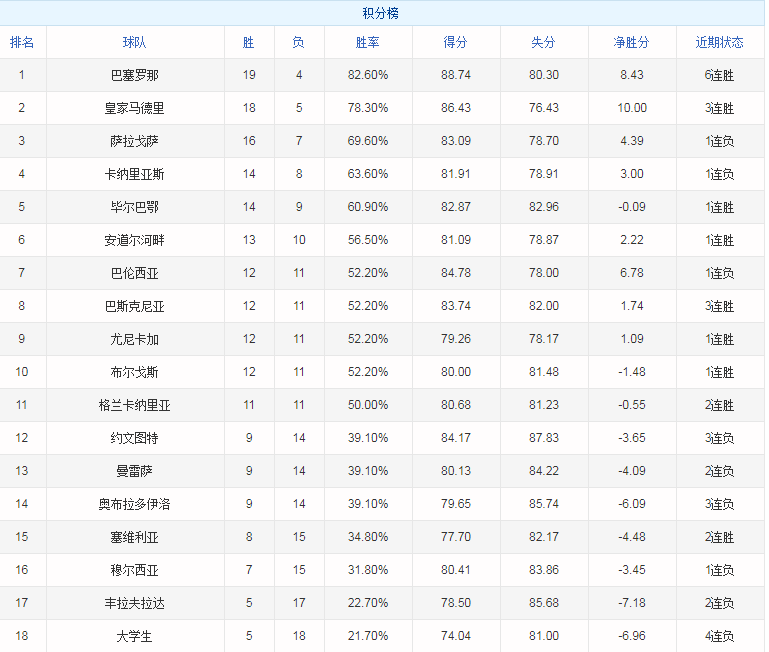This screenshot has height=652, width=769.
Task: Click win rate 56.50% for 安道尔河畔
Action: [368, 239]
